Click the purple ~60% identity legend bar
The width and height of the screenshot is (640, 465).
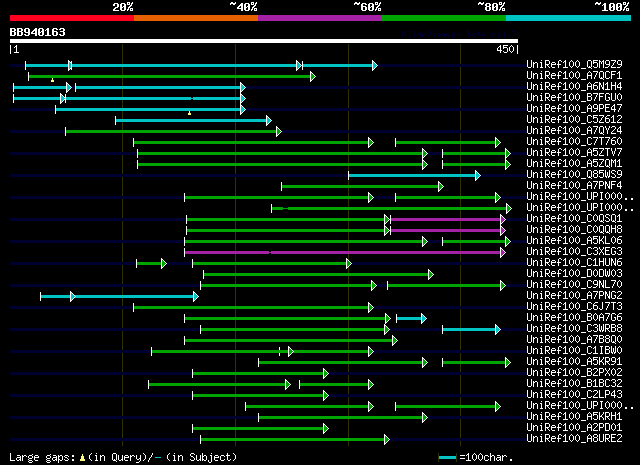pyautogui.click(x=320, y=18)
